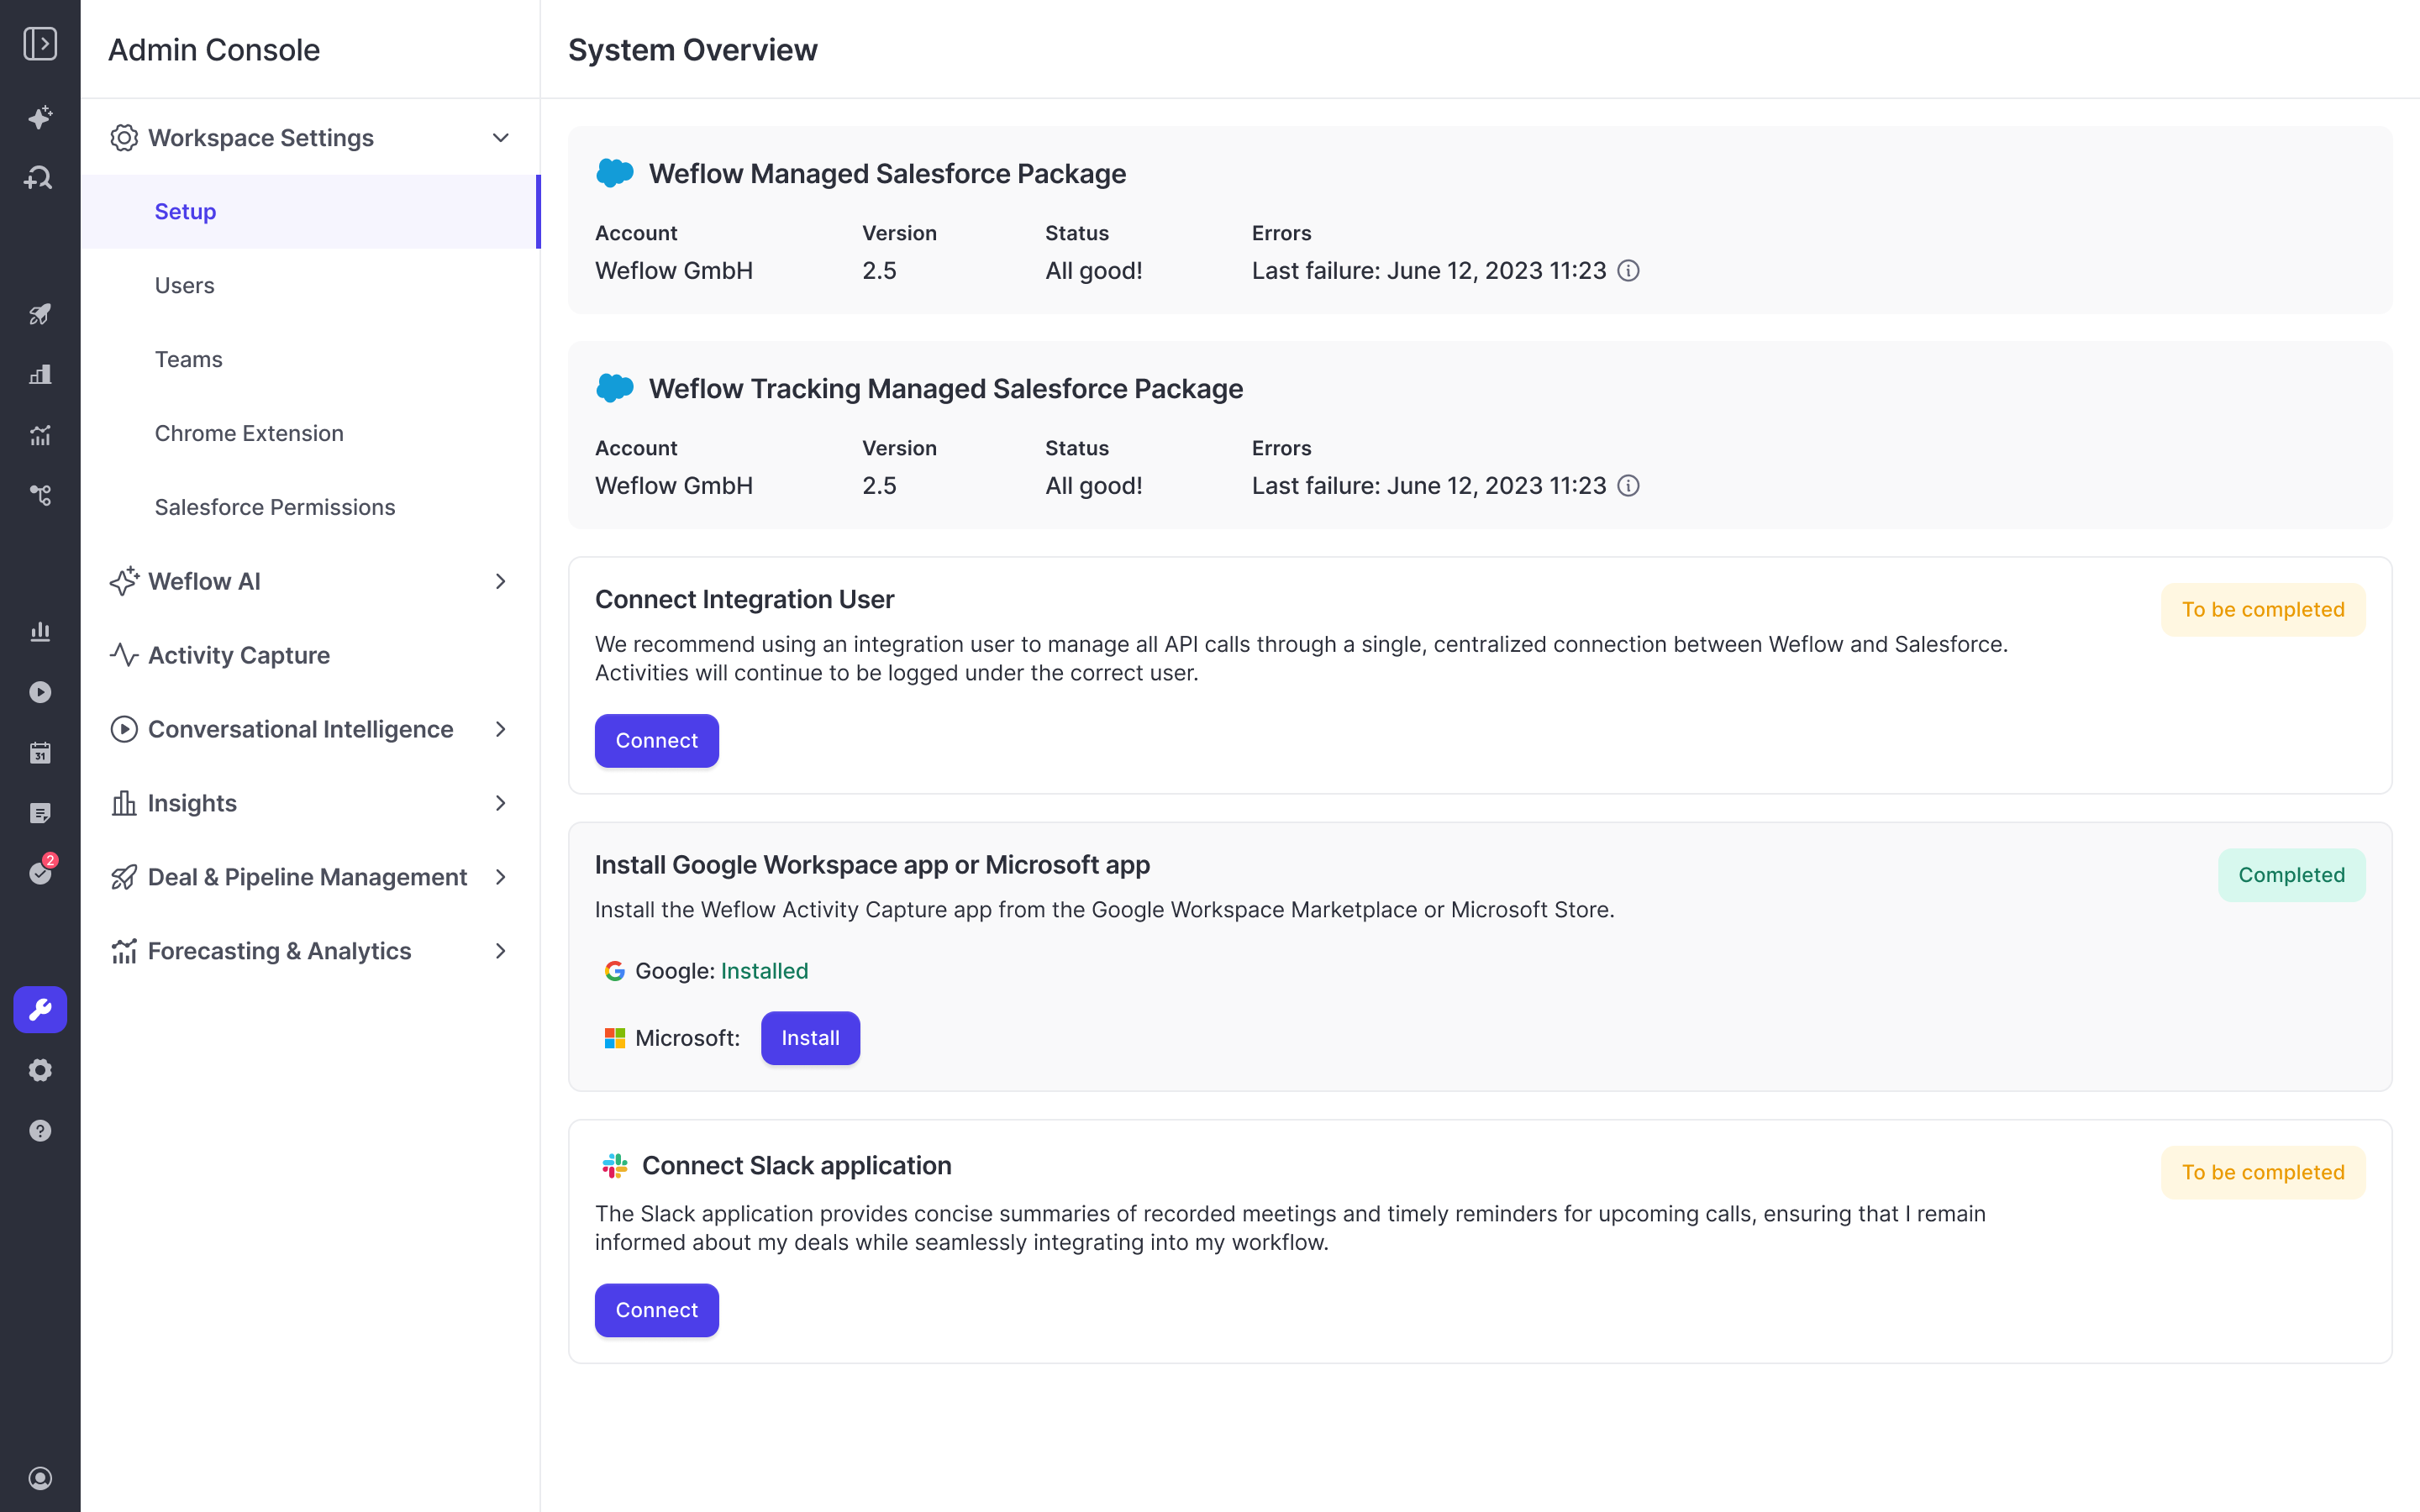
Task: Click the rocket icon in left rail
Action: (x=40, y=314)
